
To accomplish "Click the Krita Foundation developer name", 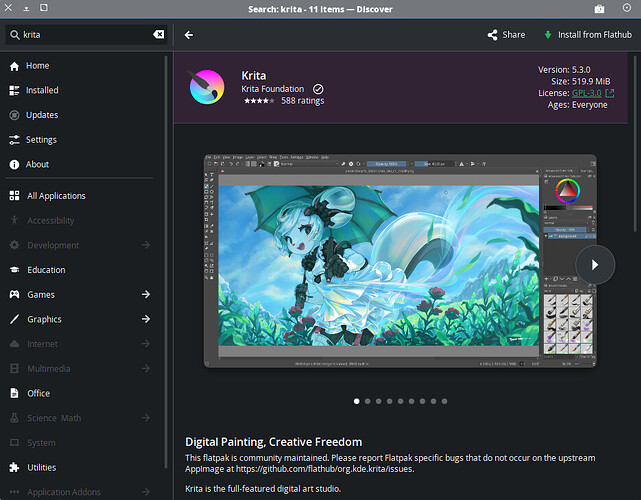I will (273, 89).
